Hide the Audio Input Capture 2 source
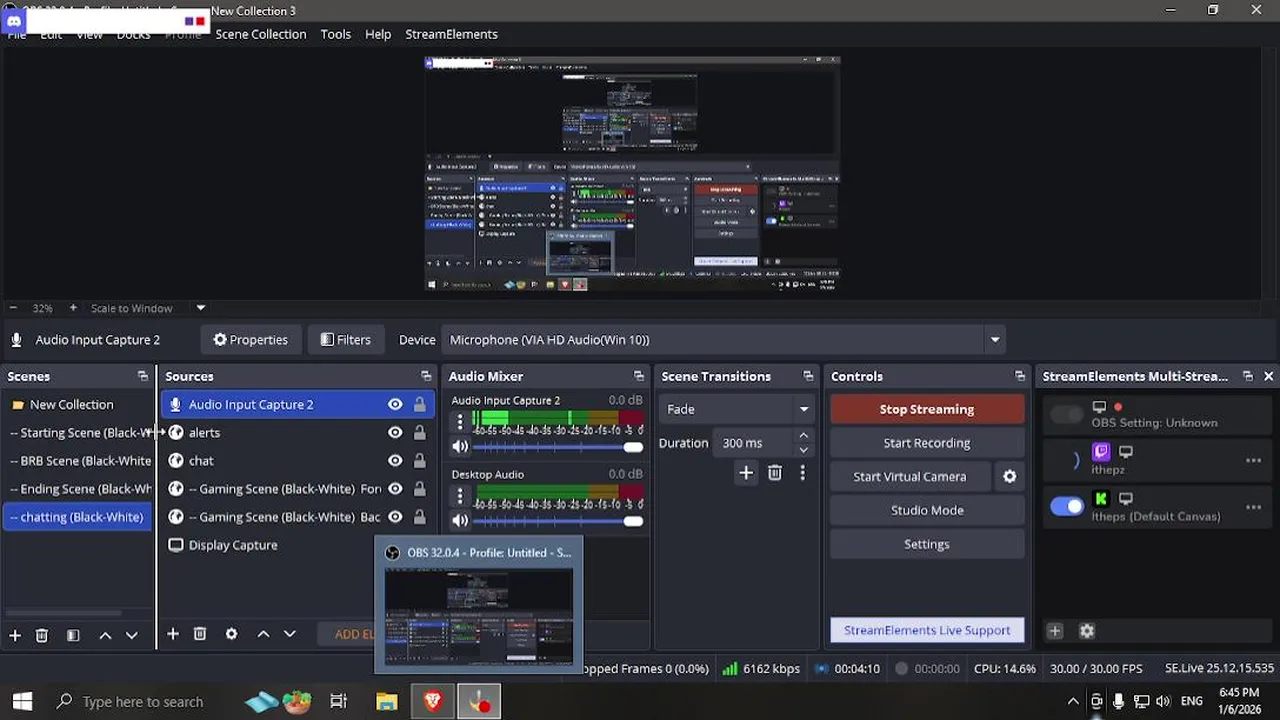Image resolution: width=1280 pixels, height=720 pixels. 395,404
